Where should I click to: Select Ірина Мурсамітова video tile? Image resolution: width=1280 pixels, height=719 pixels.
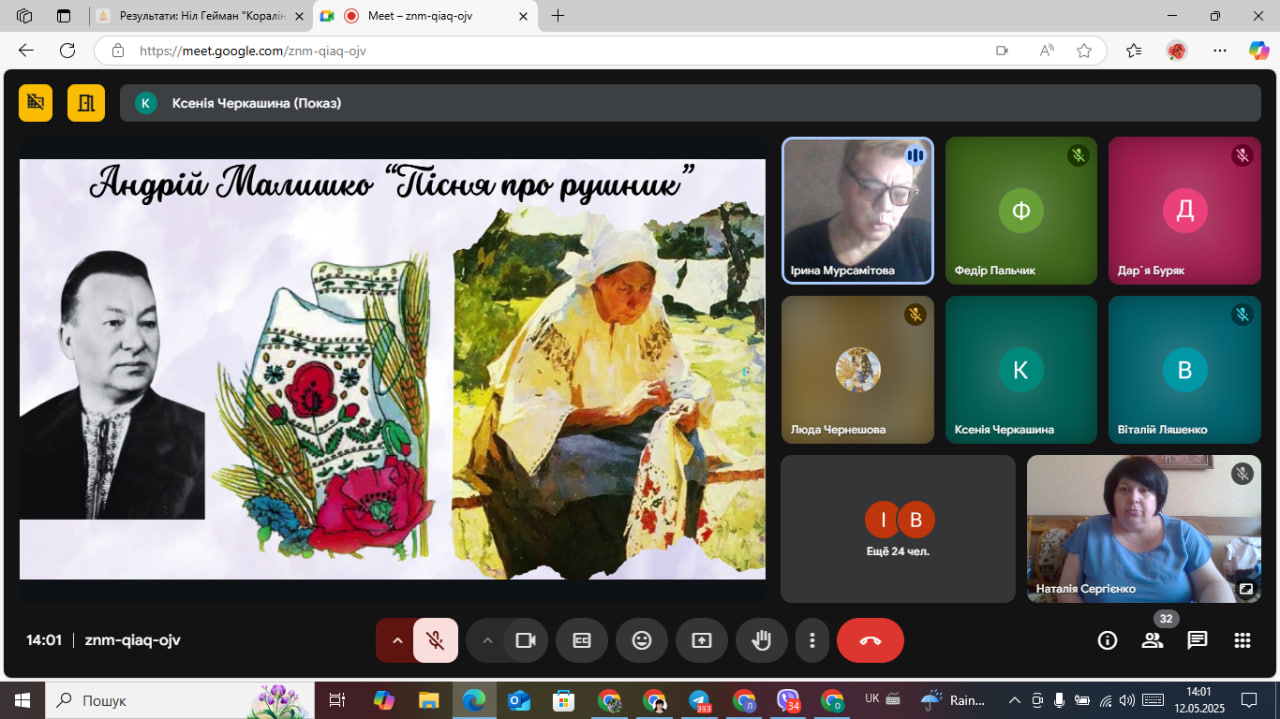point(857,211)
